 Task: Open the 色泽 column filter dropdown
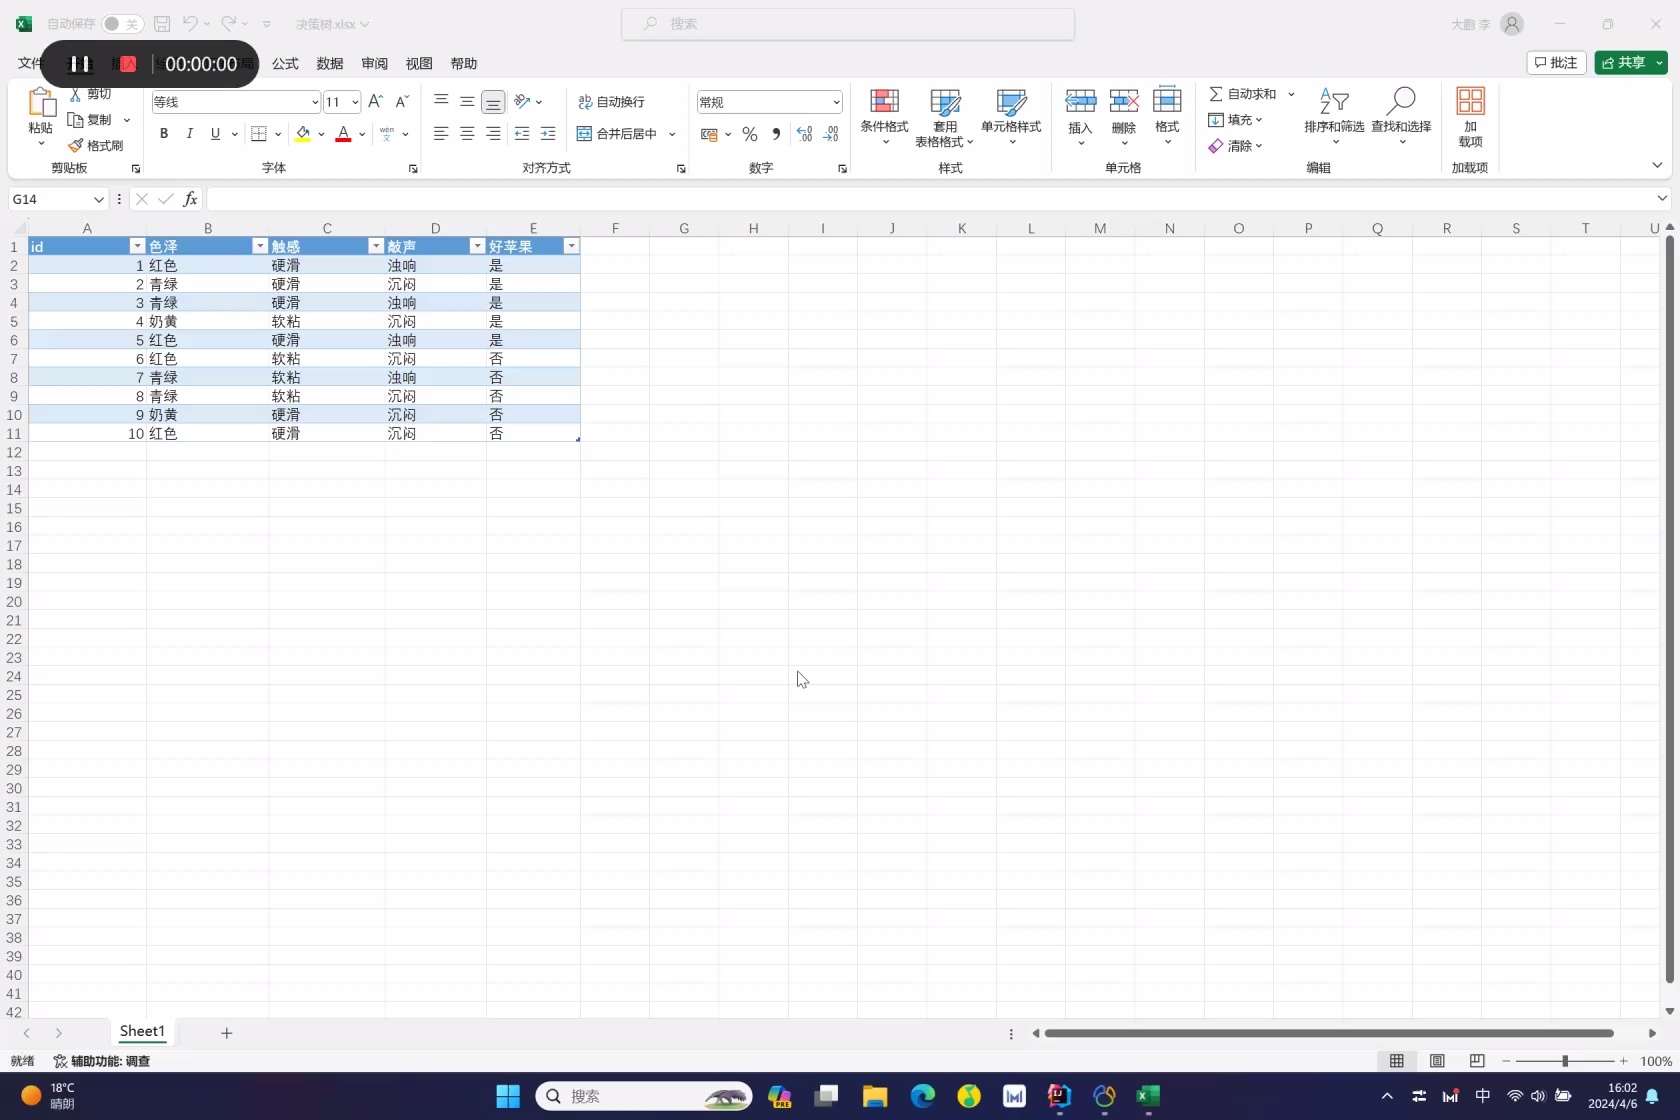pos(260,246)
